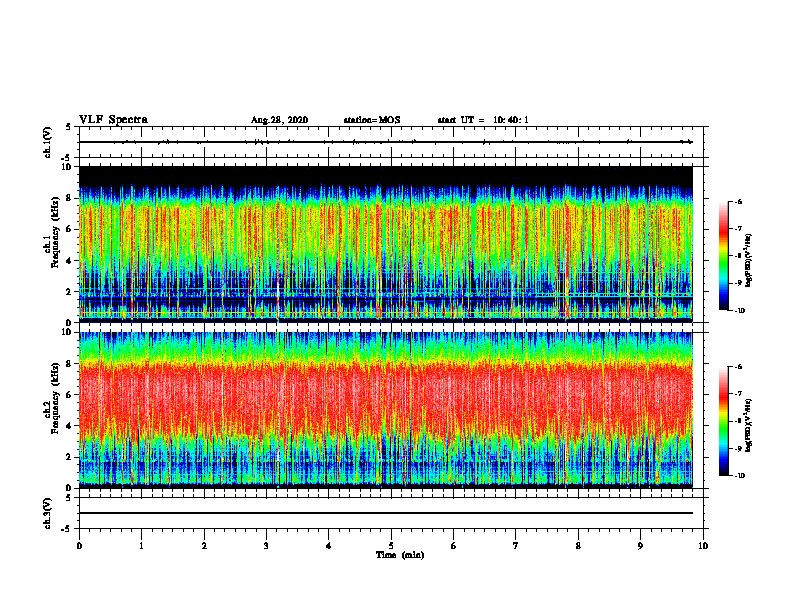Click the "5" tick label on Time axis
Screen dimensions: 792x612
coord(391,546)
